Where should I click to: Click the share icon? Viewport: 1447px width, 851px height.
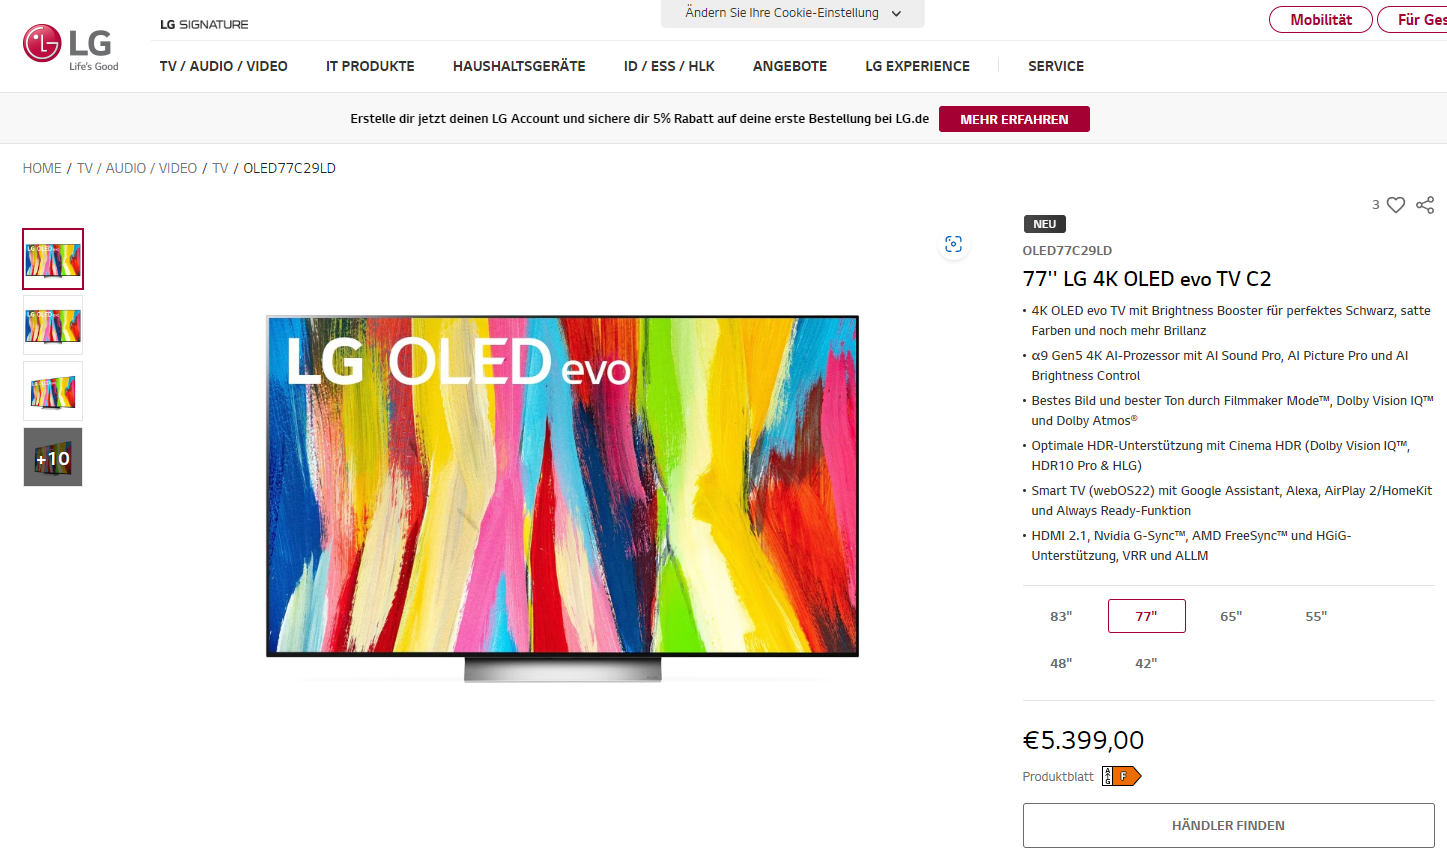click(1425, 205)
